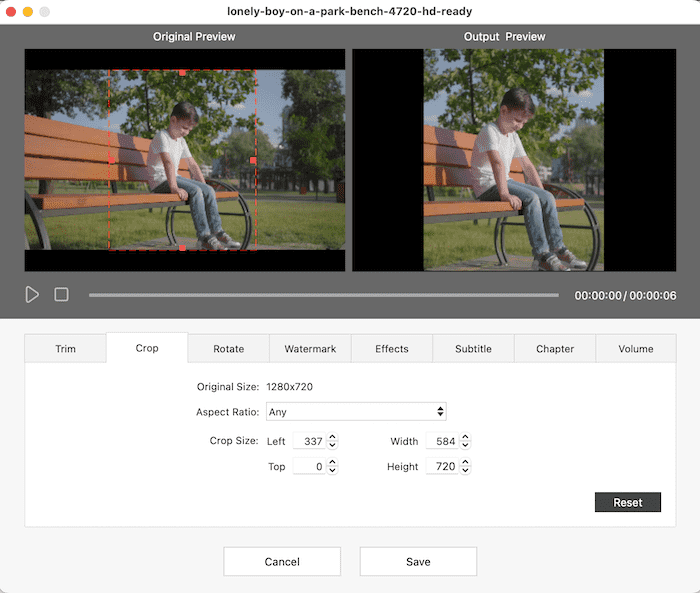Increase the Top crop value
The width and height of the screenshot is (700, 593).
(x=332, y=462)
